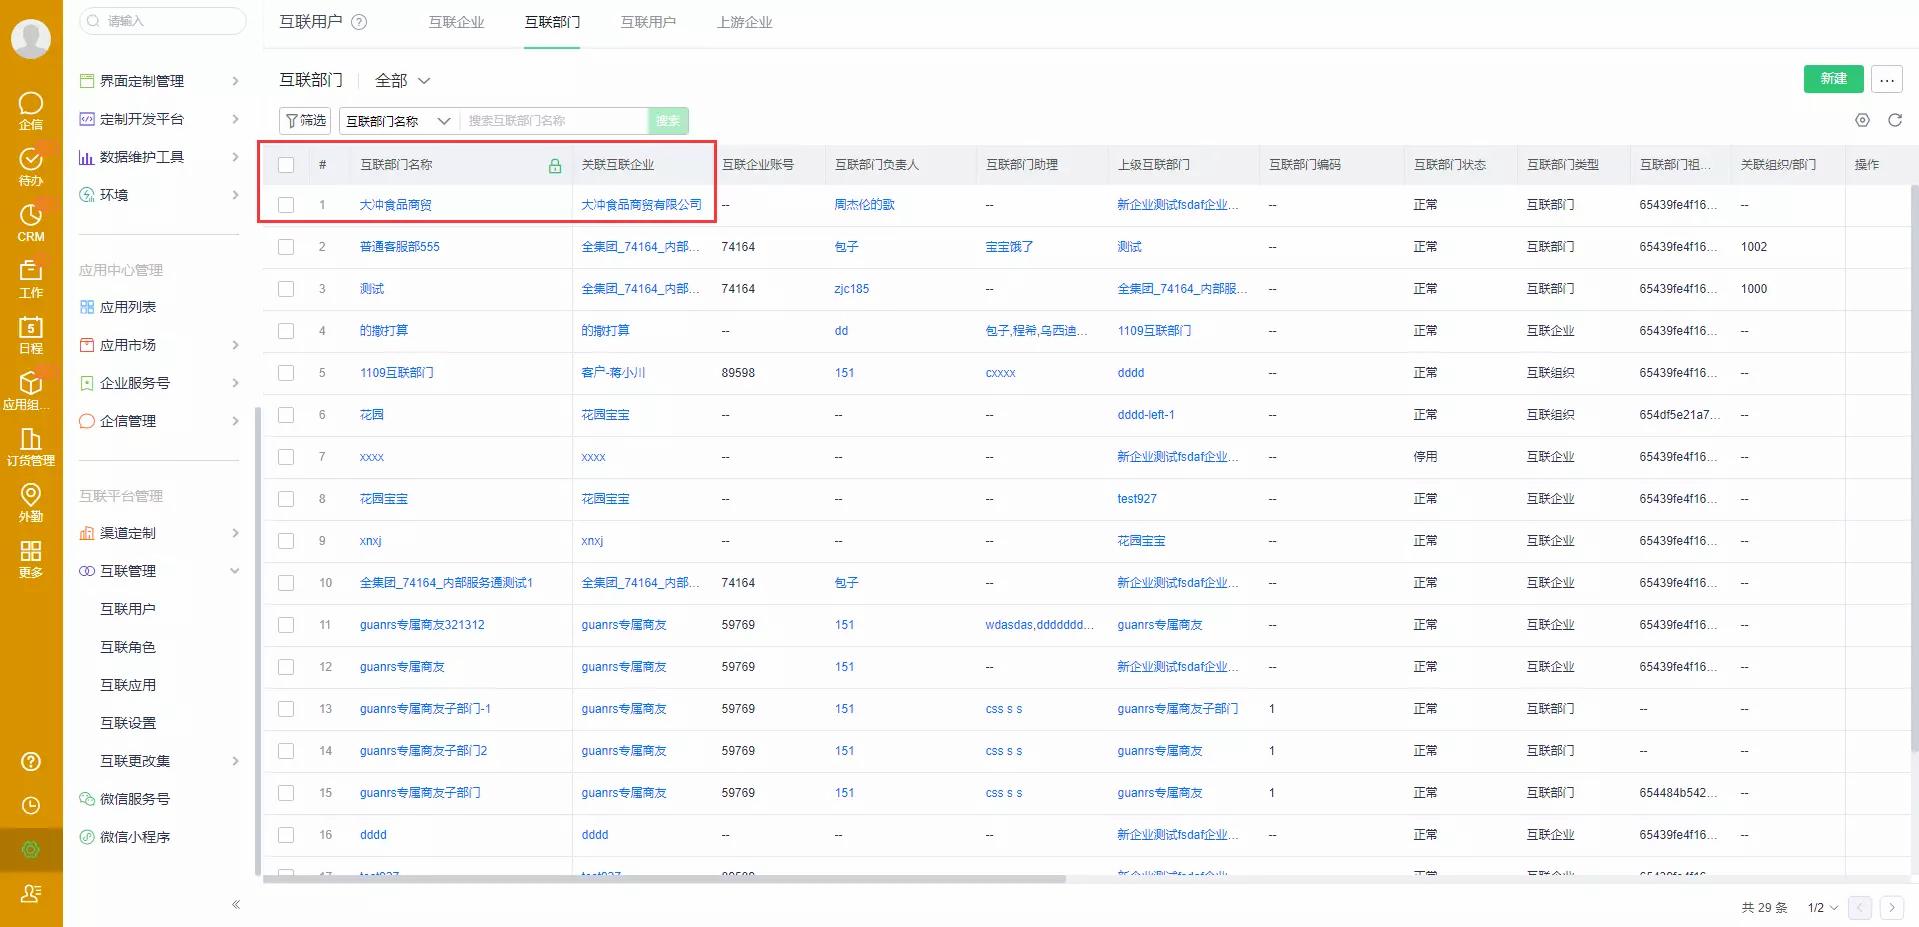Tick the checkbox for row 5 (1109互联部门)
Screen dimensions: 1919x927
[x=286, y=372]
